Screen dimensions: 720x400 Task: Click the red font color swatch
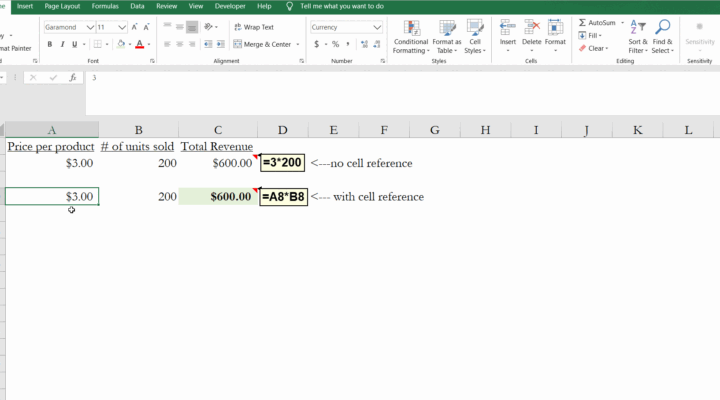[138, 44]
